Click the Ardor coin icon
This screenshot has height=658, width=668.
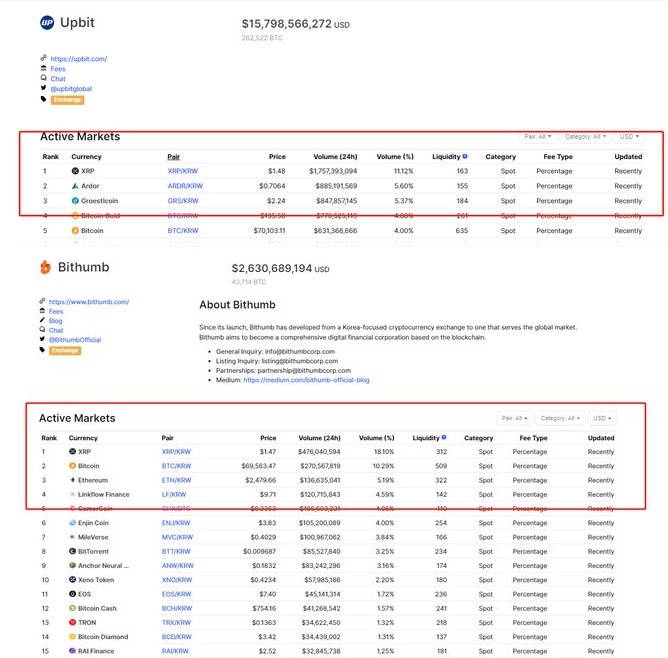[75, 186]
